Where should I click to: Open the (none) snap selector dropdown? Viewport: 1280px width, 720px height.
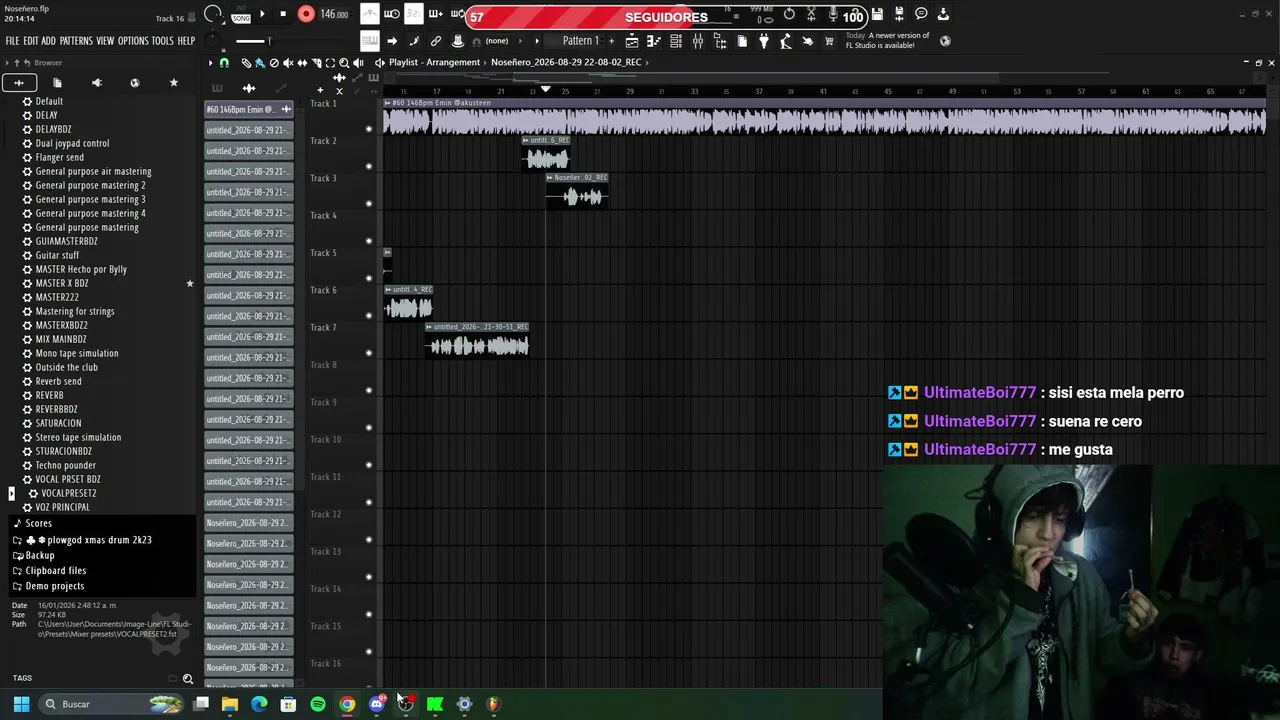point(497,41)
